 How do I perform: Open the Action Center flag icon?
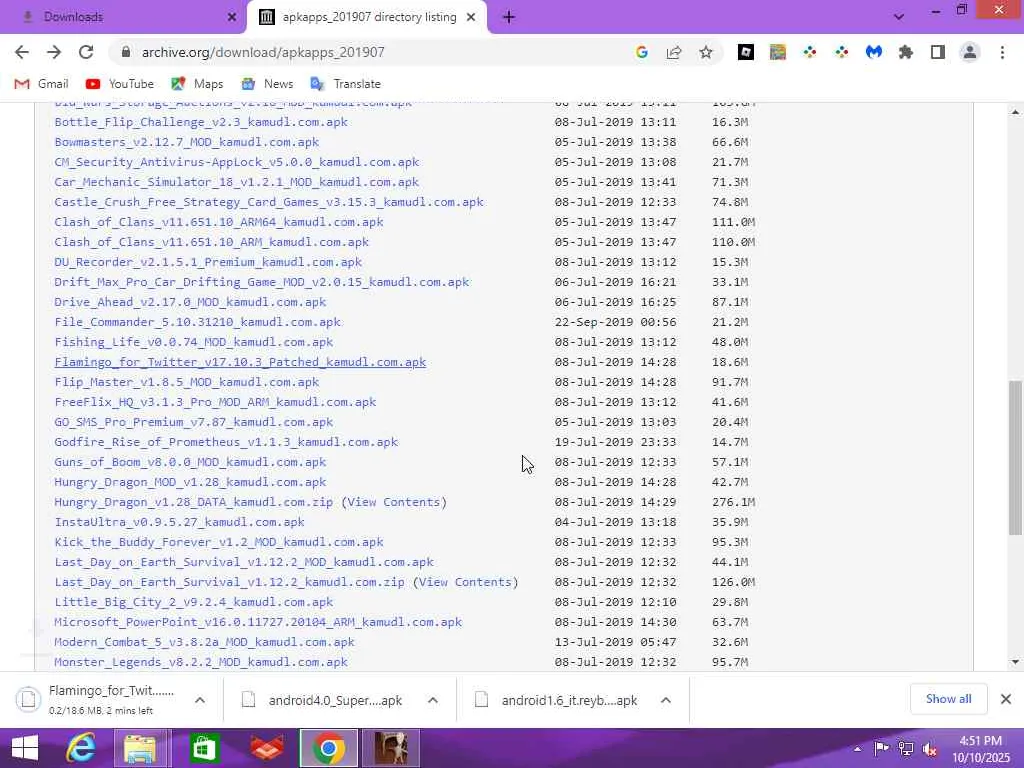tap(881, 749)
